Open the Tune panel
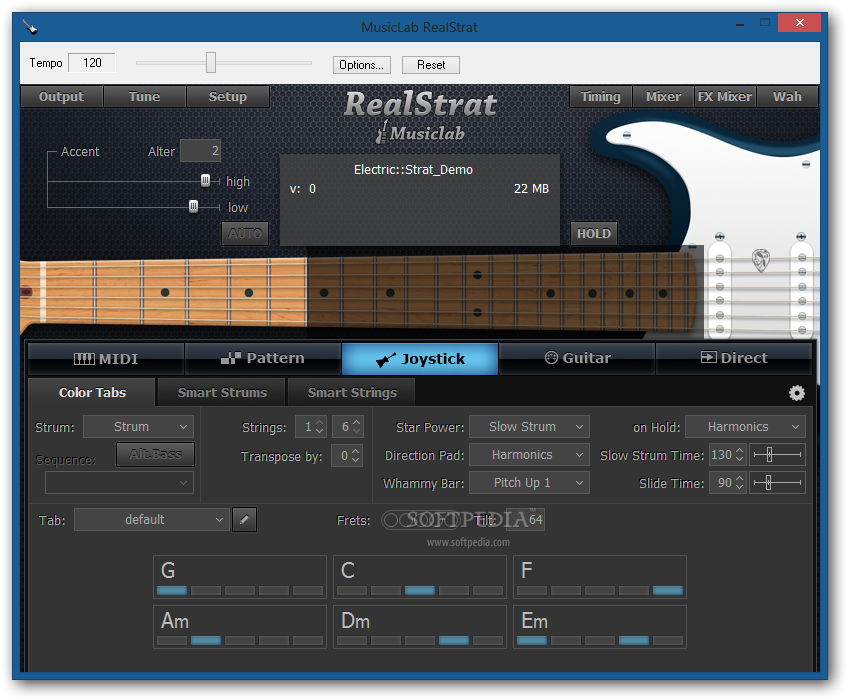The height and width of the screenshot is (700, 848). [x=144, y=97]
